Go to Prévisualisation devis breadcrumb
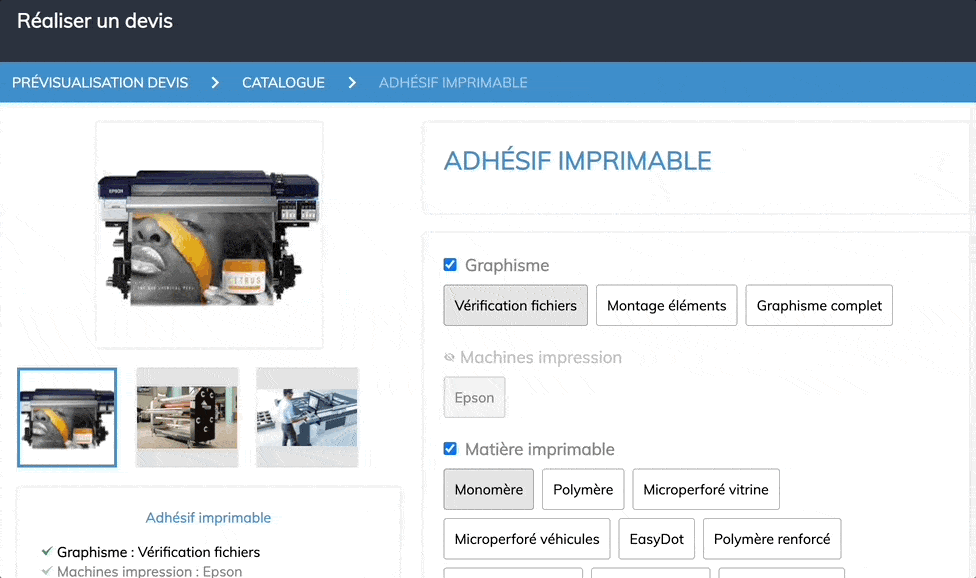The height and width of the screenshot is (578, 976). (x=100, y=83)
